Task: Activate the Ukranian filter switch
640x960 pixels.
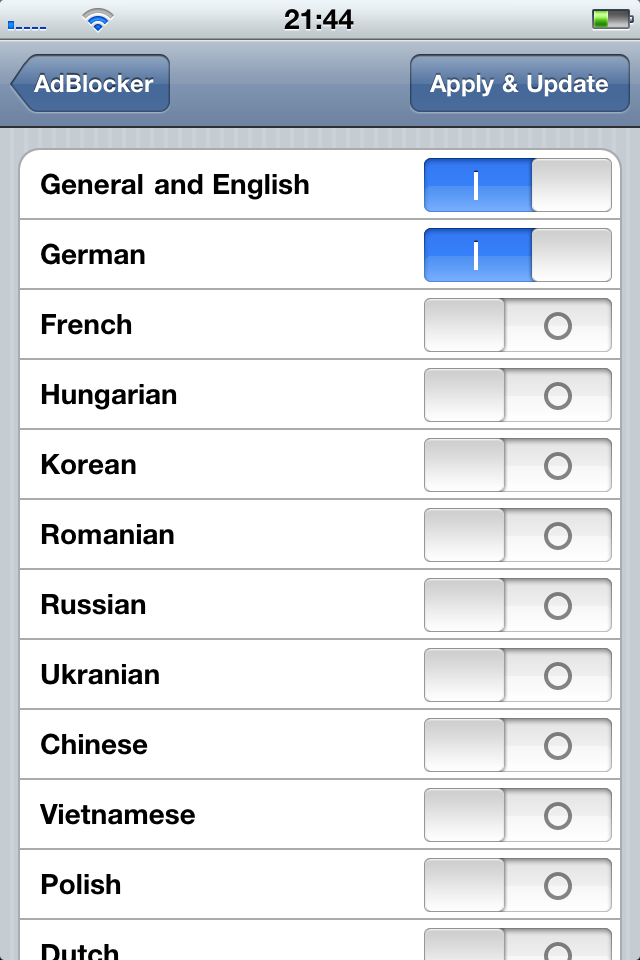Action: (517, 675)
